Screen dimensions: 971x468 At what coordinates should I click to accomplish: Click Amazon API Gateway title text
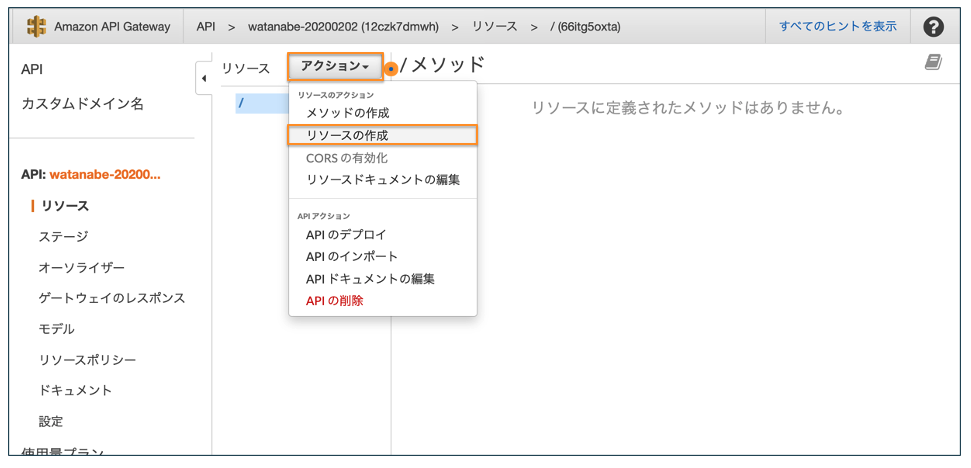(112, 27)
